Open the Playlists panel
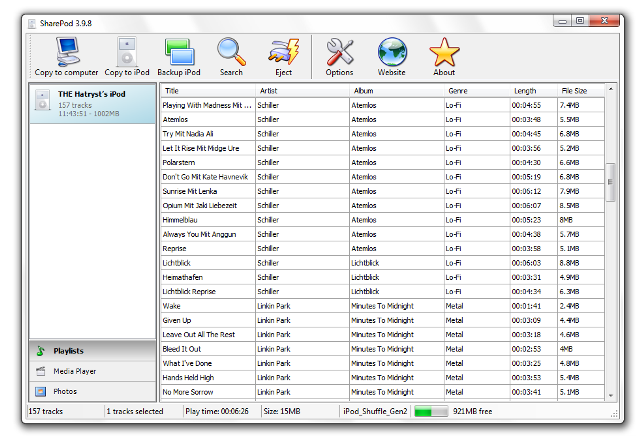 tap(93, 351)
